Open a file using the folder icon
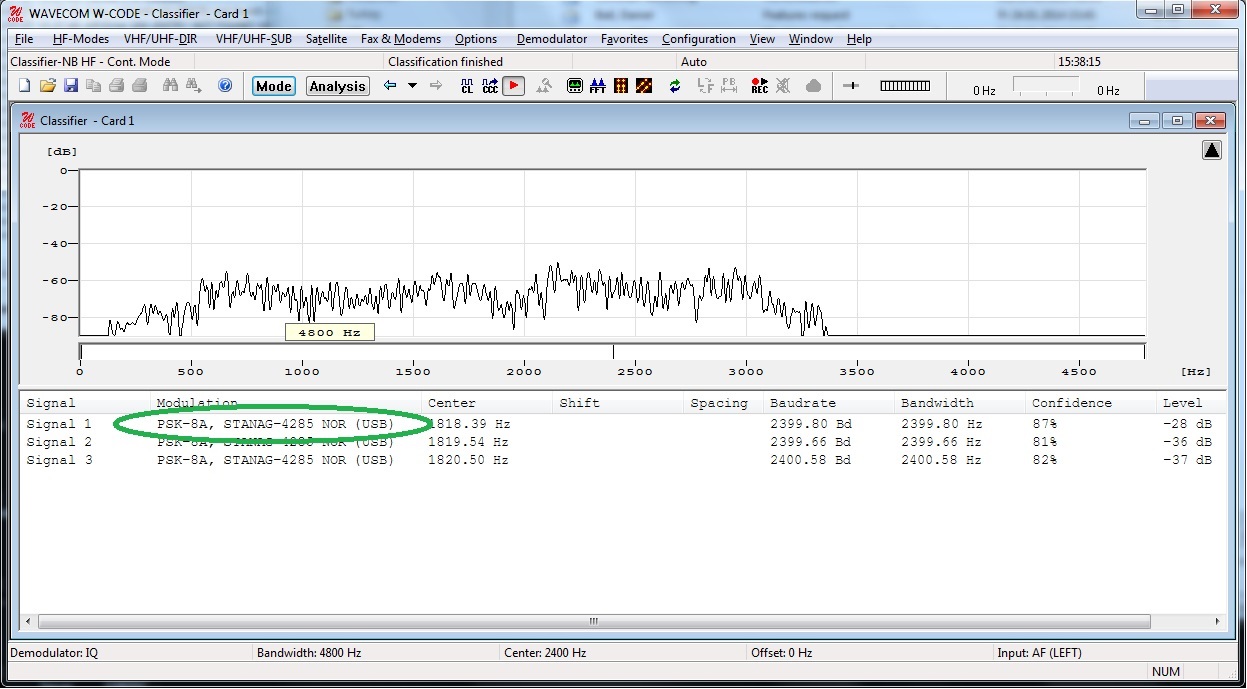 pyautogui.click(x=47, y=86)
